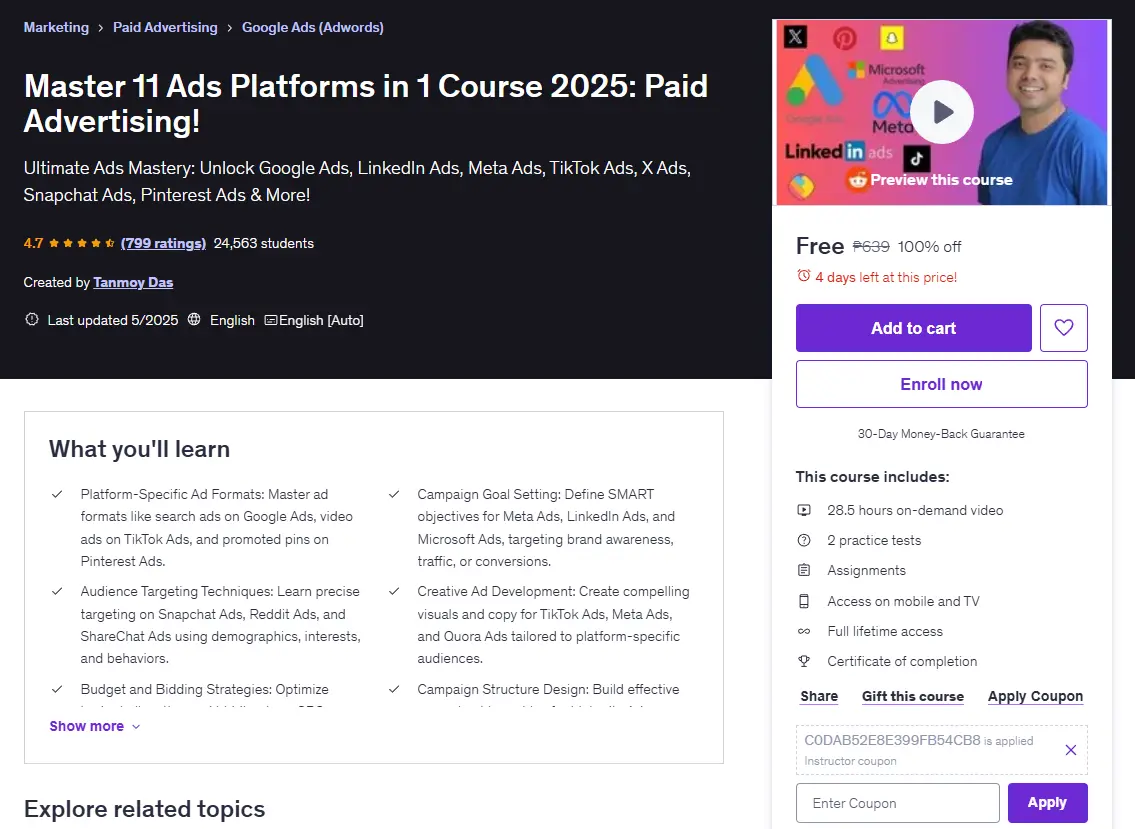Play the course preview video
The image size is (1135, 829).
coord(941,112)
